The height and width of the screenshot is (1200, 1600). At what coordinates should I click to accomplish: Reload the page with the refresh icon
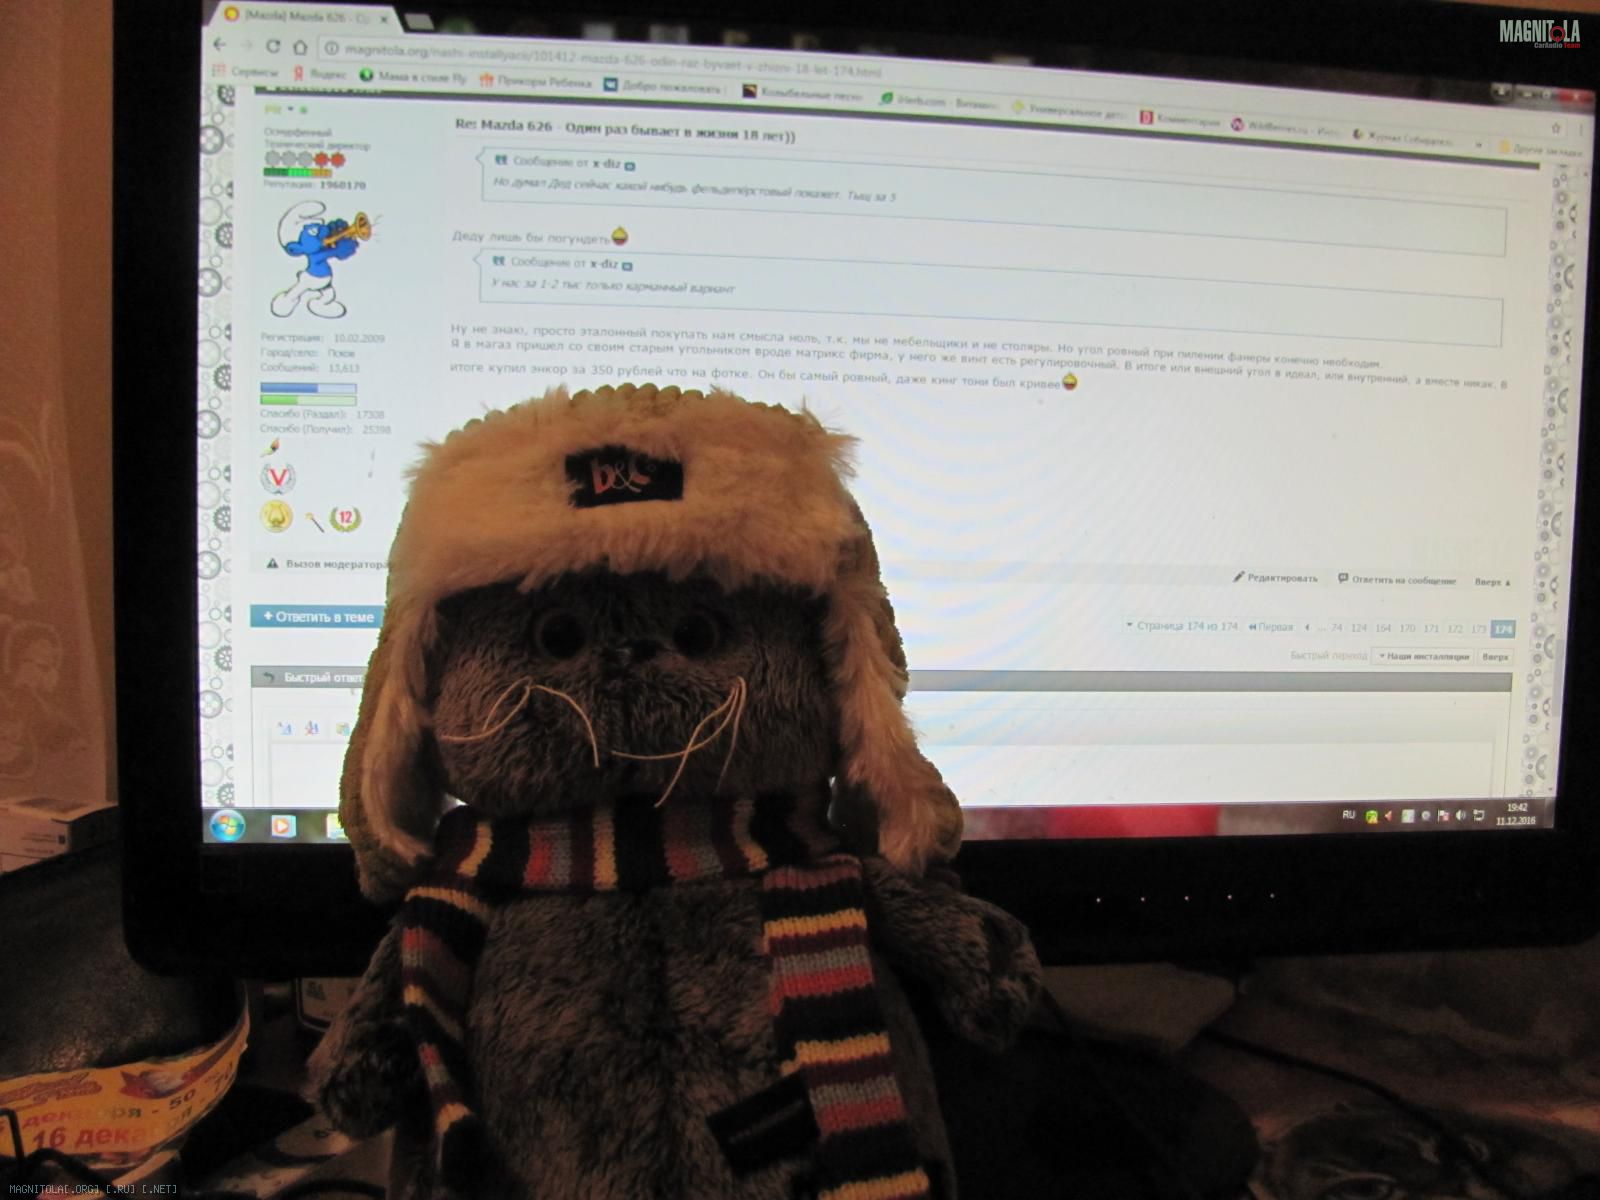tap(272, 46)
